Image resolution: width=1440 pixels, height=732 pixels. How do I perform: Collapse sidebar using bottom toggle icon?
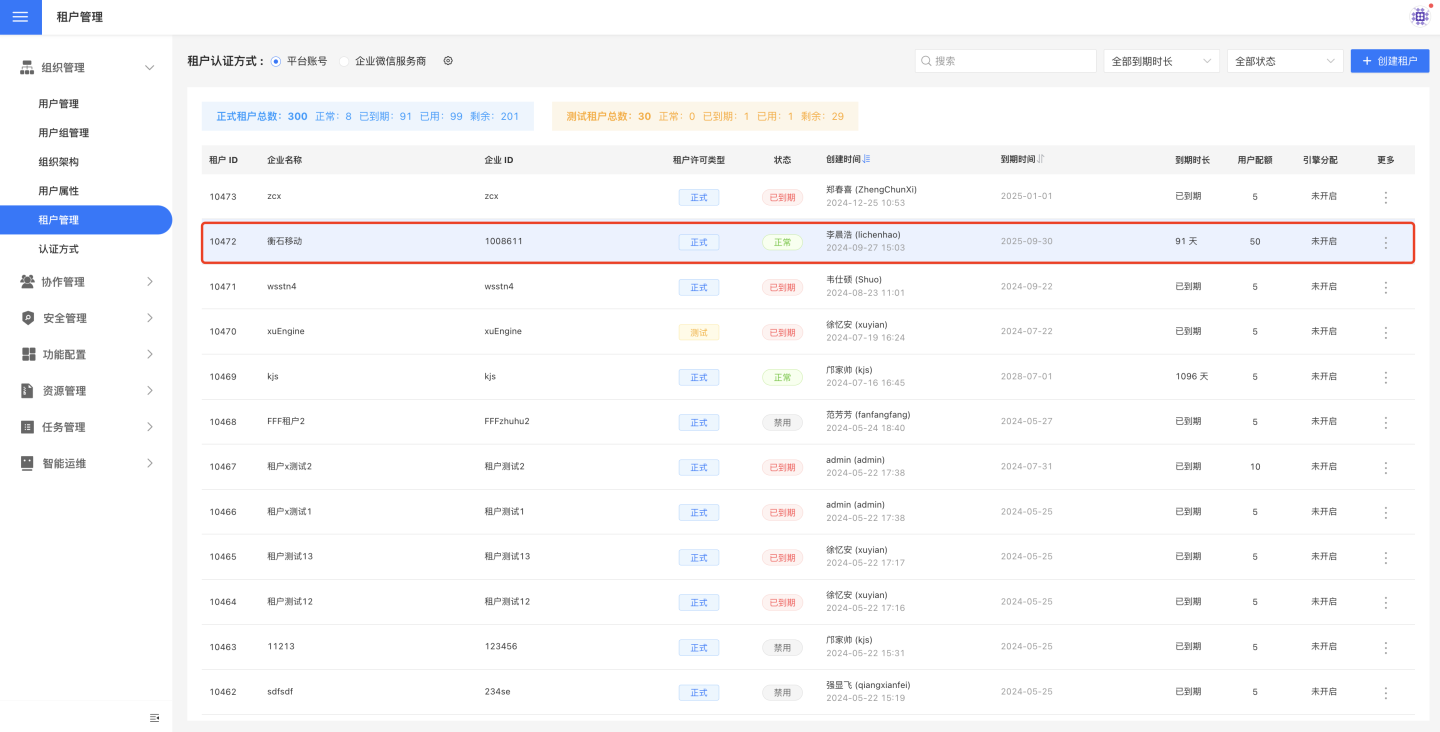coord(154,718)
